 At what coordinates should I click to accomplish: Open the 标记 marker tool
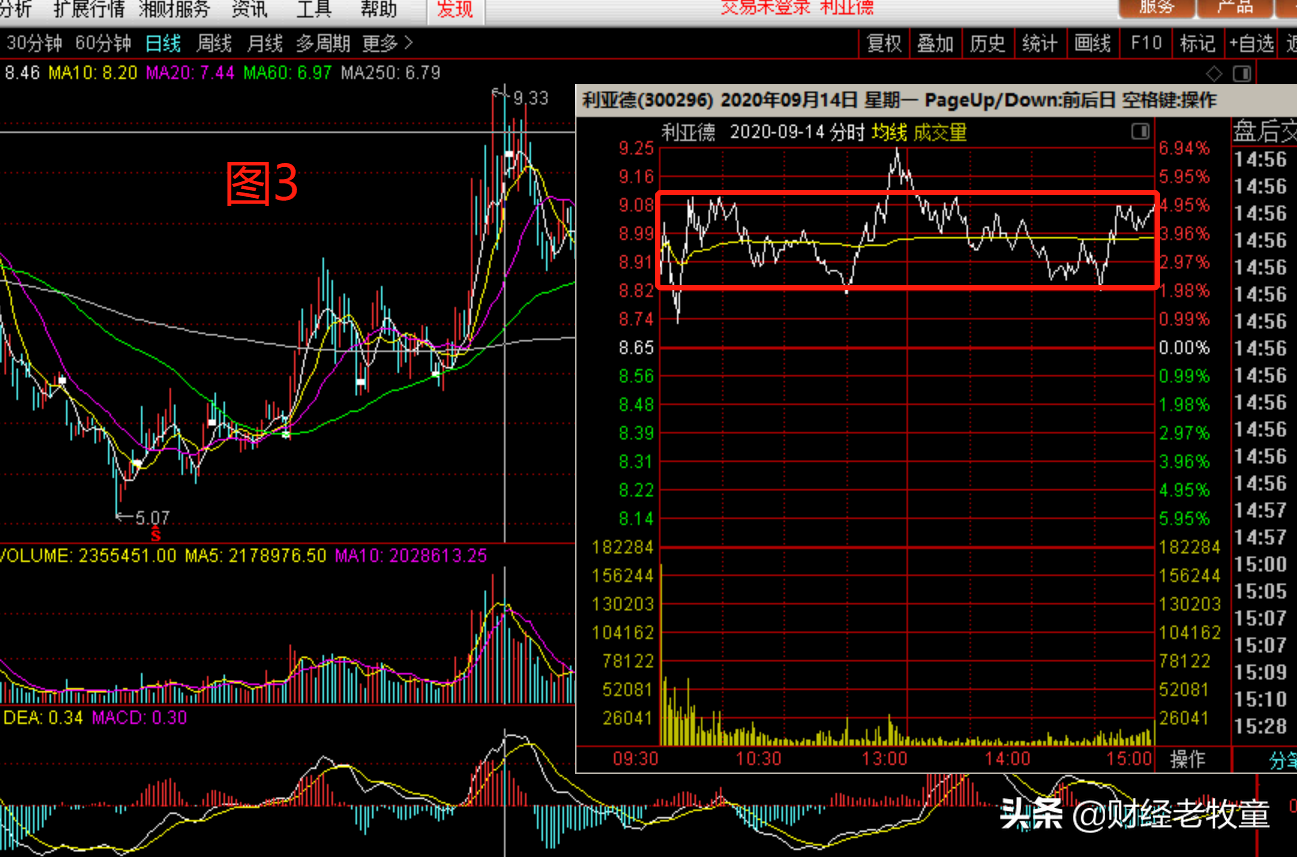(x=1197, y=43)
